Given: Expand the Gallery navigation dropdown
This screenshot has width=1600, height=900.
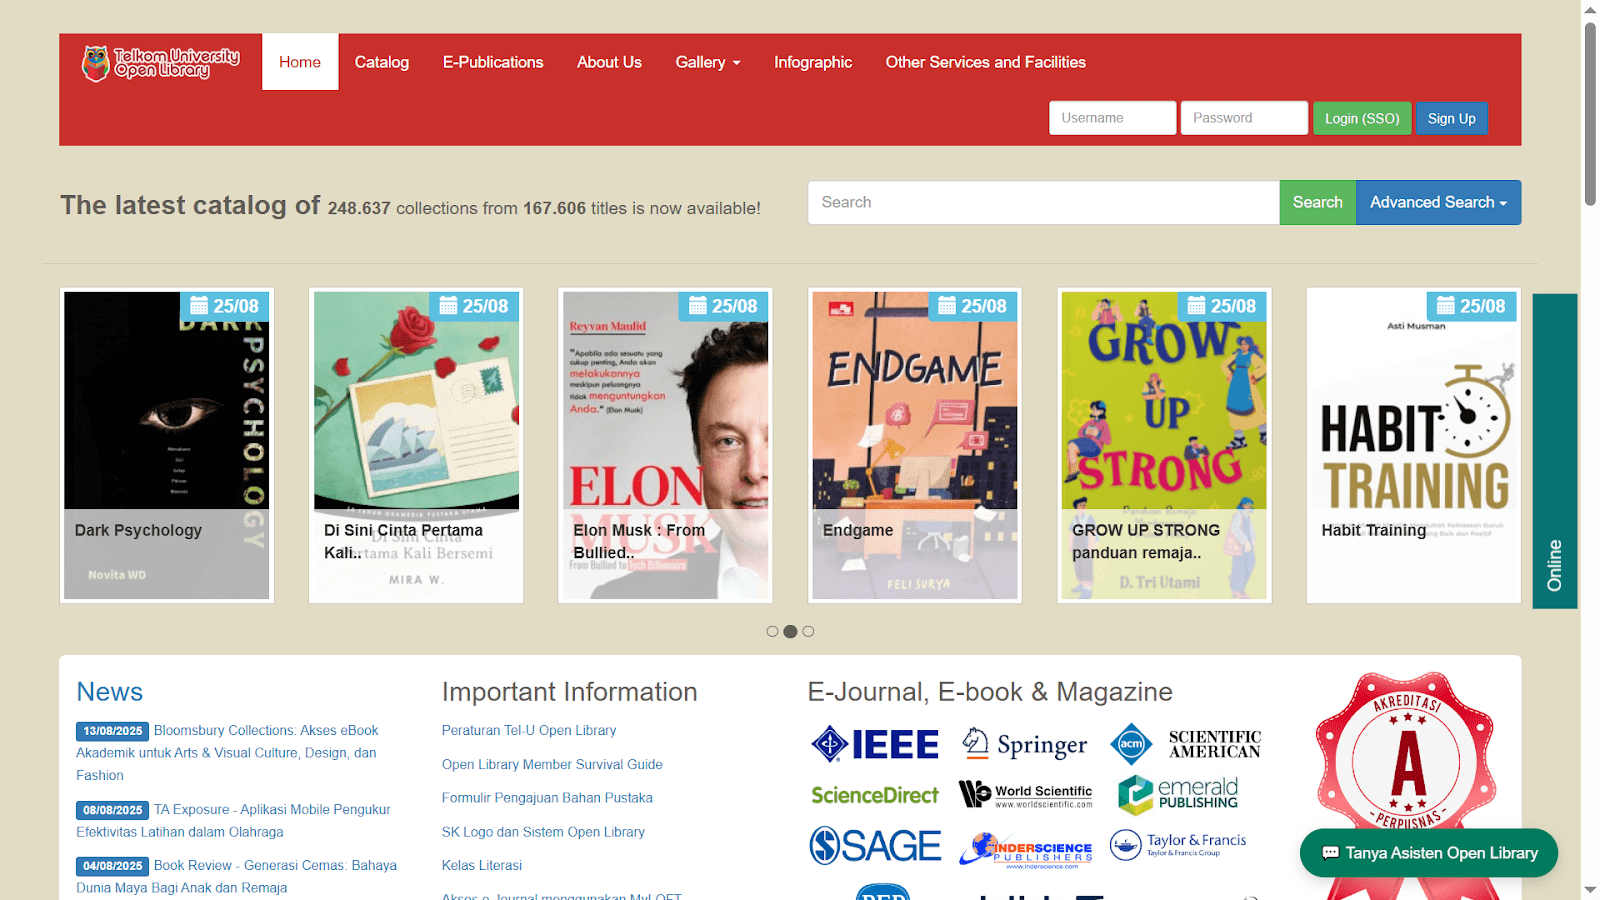Looking at the screenshot, I should coord(707,62).
